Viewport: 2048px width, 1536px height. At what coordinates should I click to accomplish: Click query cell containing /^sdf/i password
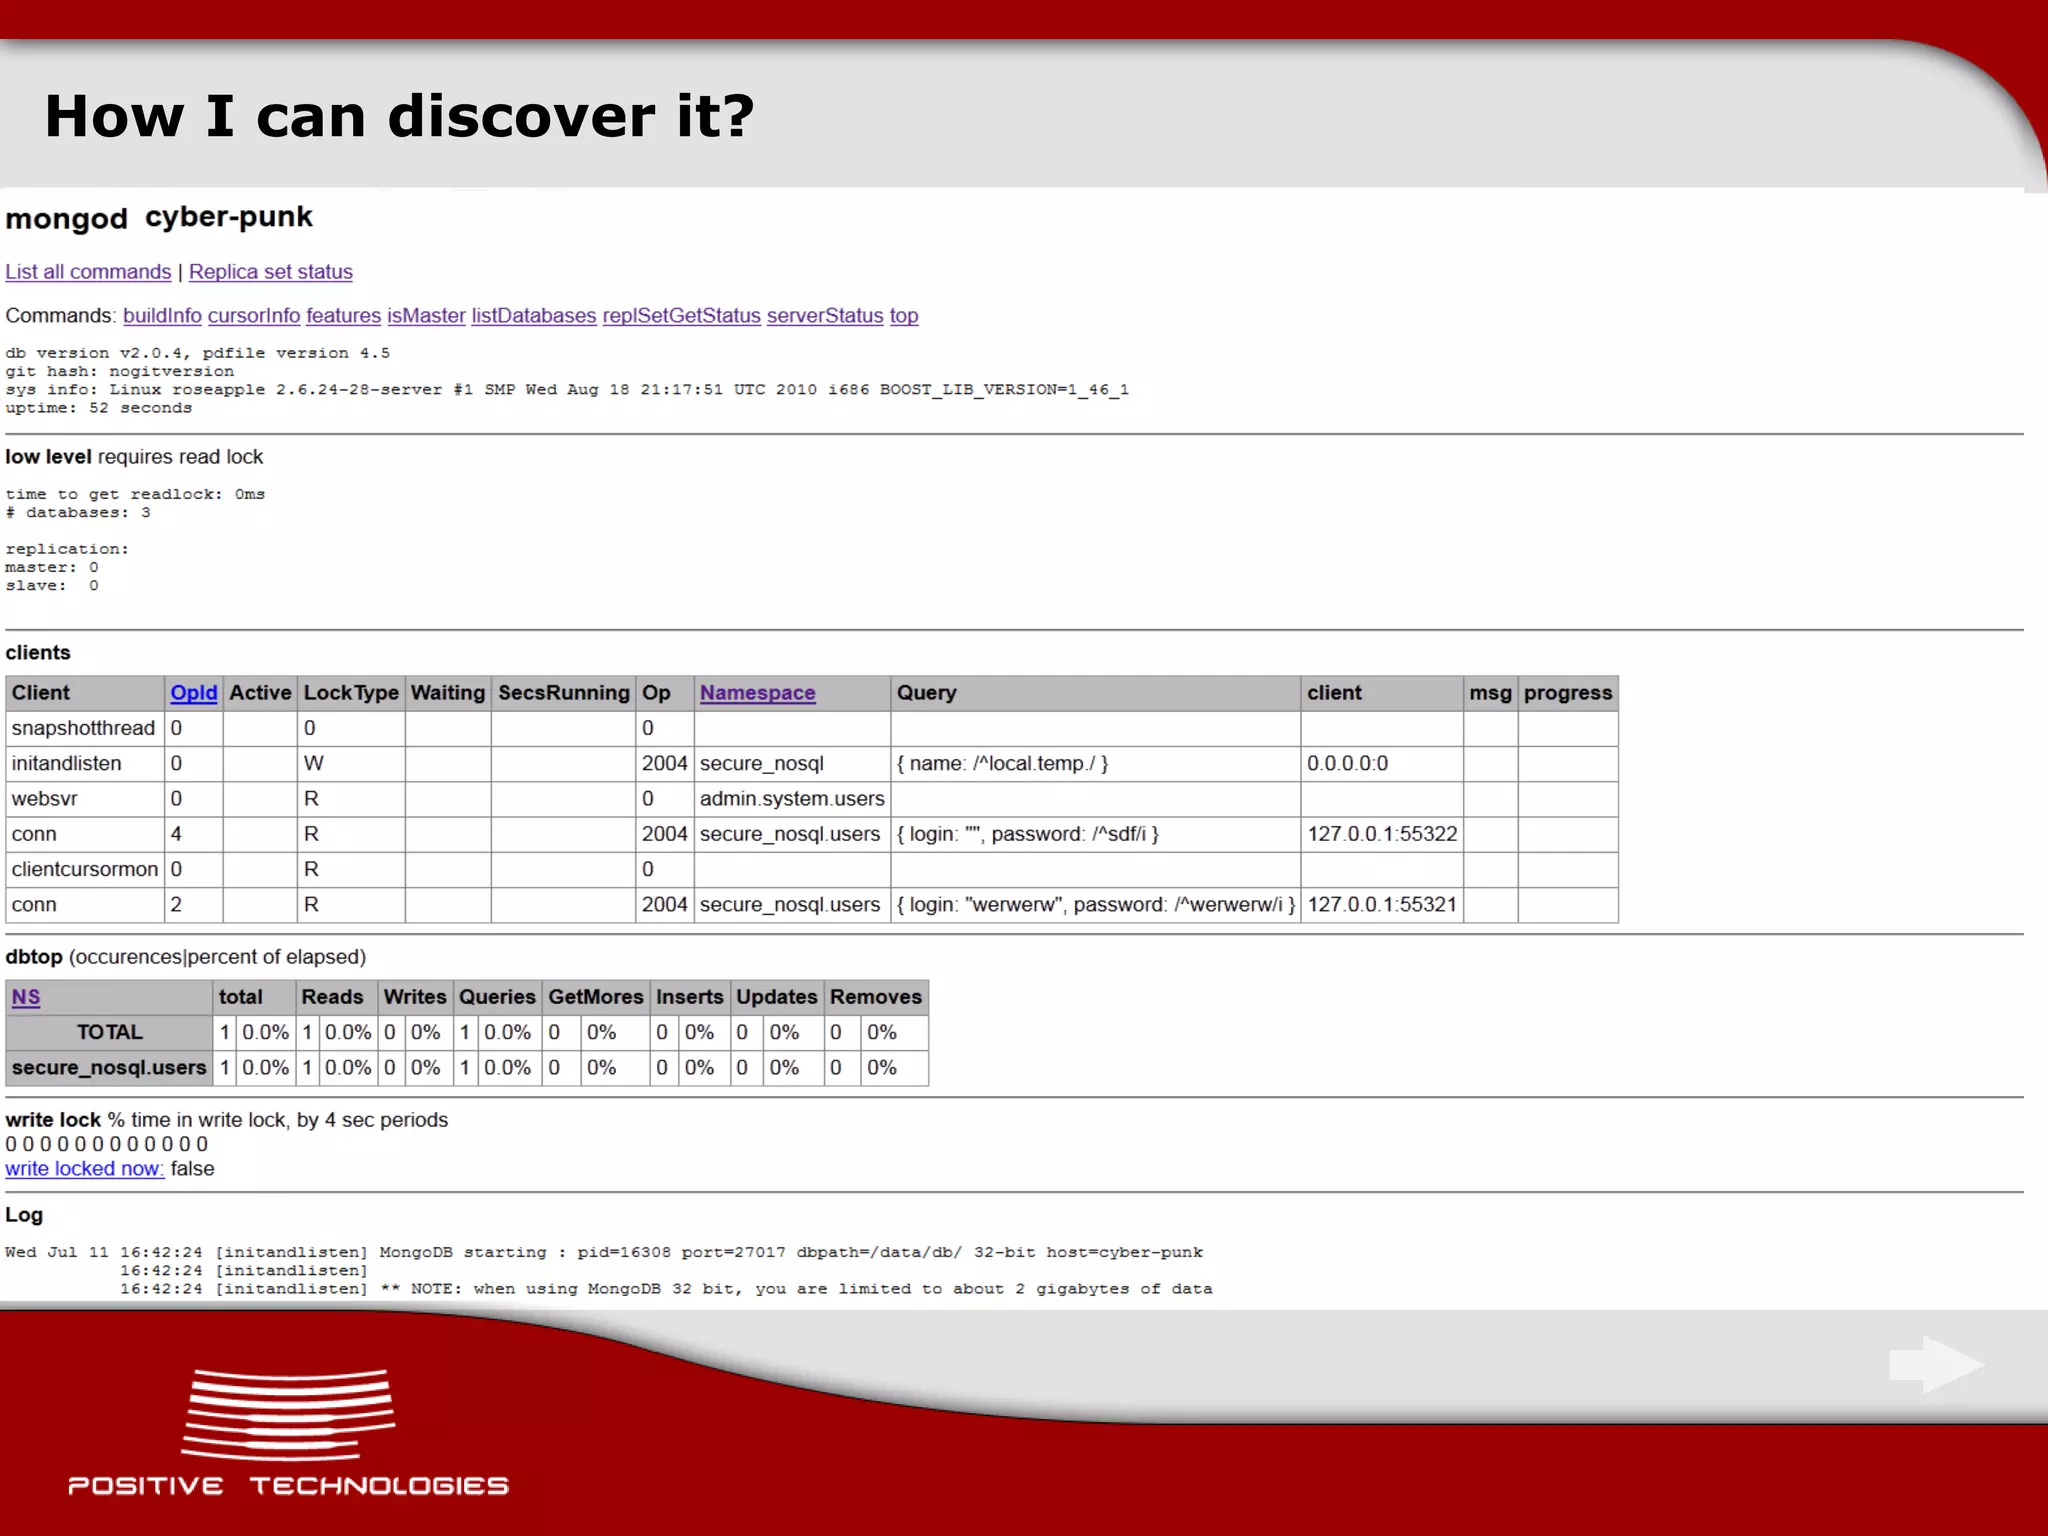point(1095,834)
